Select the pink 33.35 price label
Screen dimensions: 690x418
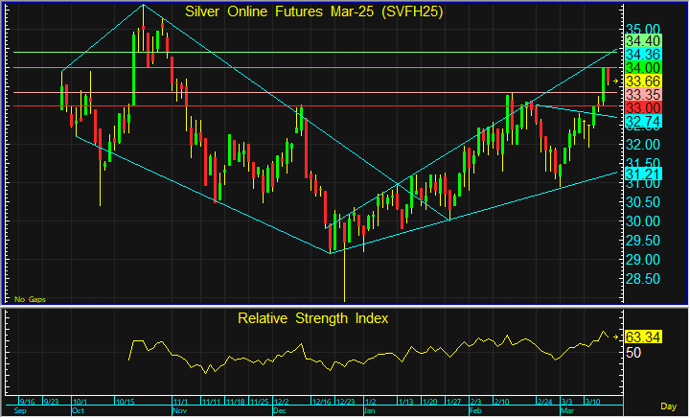[x=641, y=93]
